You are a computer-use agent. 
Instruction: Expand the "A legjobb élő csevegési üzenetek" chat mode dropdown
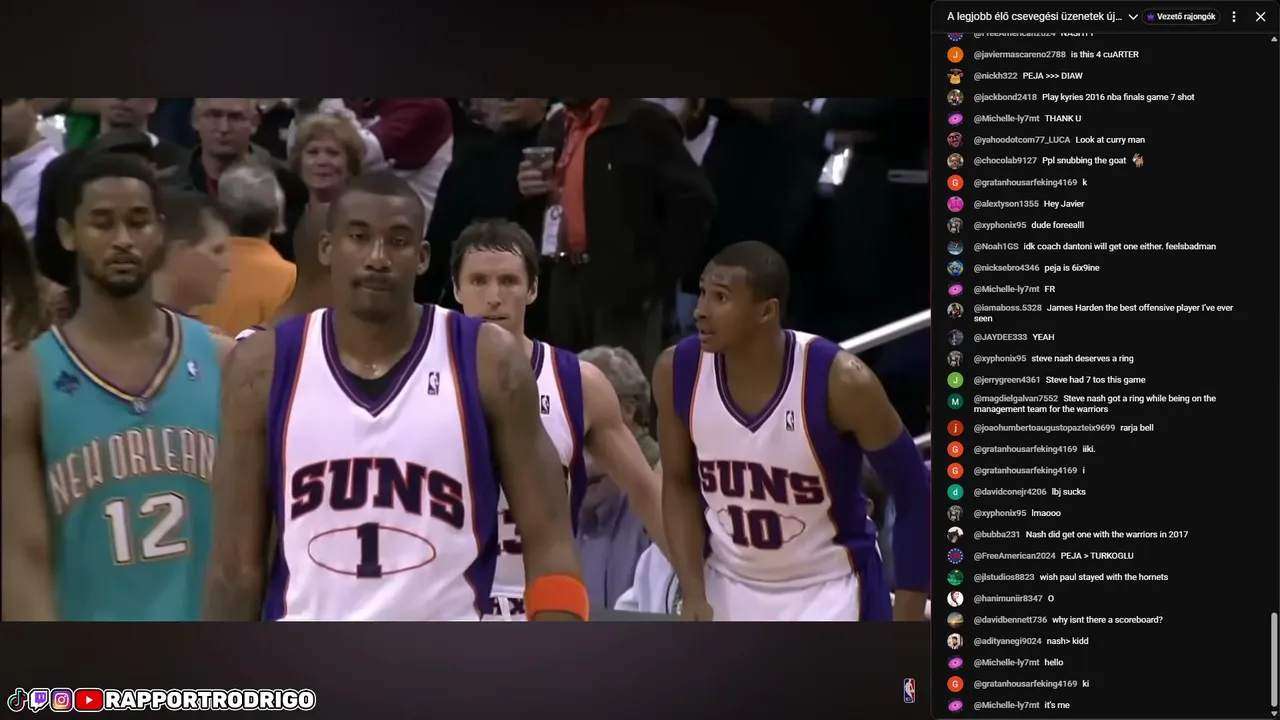tap(1043, 17)
